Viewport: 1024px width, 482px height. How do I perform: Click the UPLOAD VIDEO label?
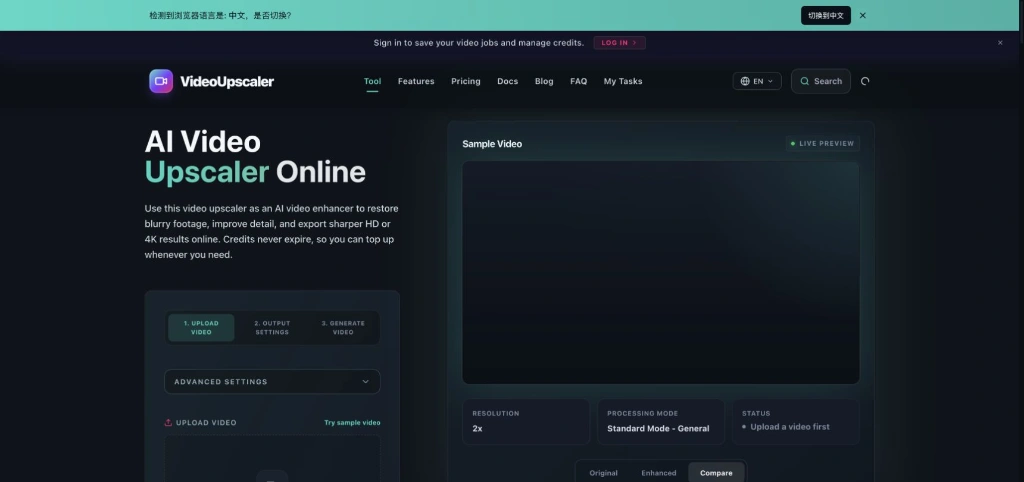coord(206,423)
